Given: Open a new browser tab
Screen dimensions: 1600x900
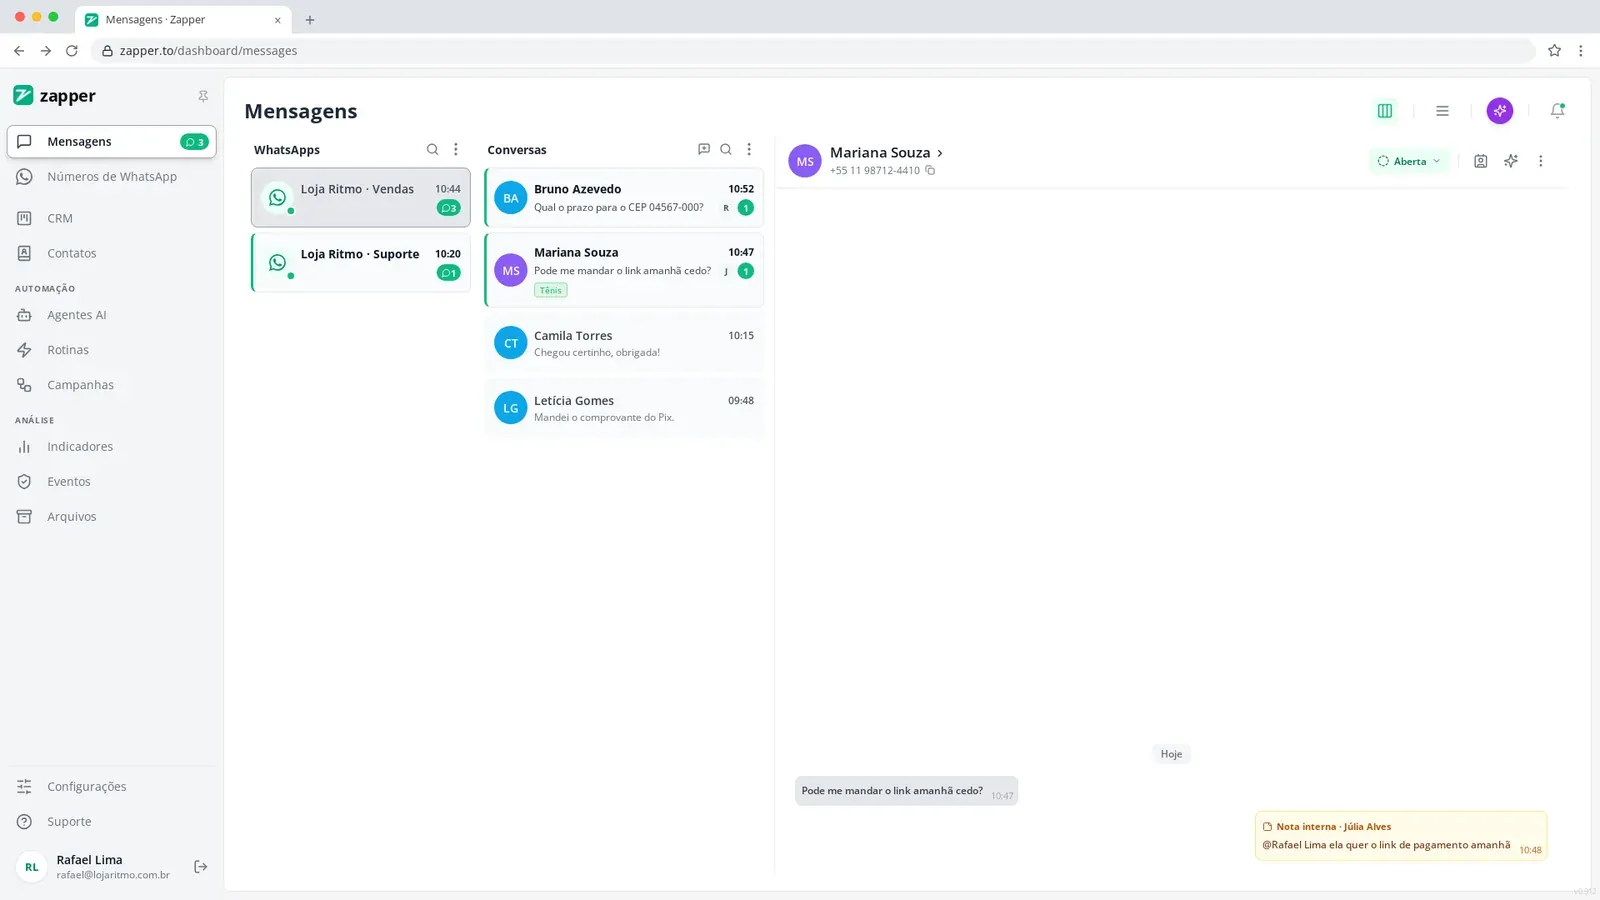Looking at the screenshot, I should [x=310, y=20].
